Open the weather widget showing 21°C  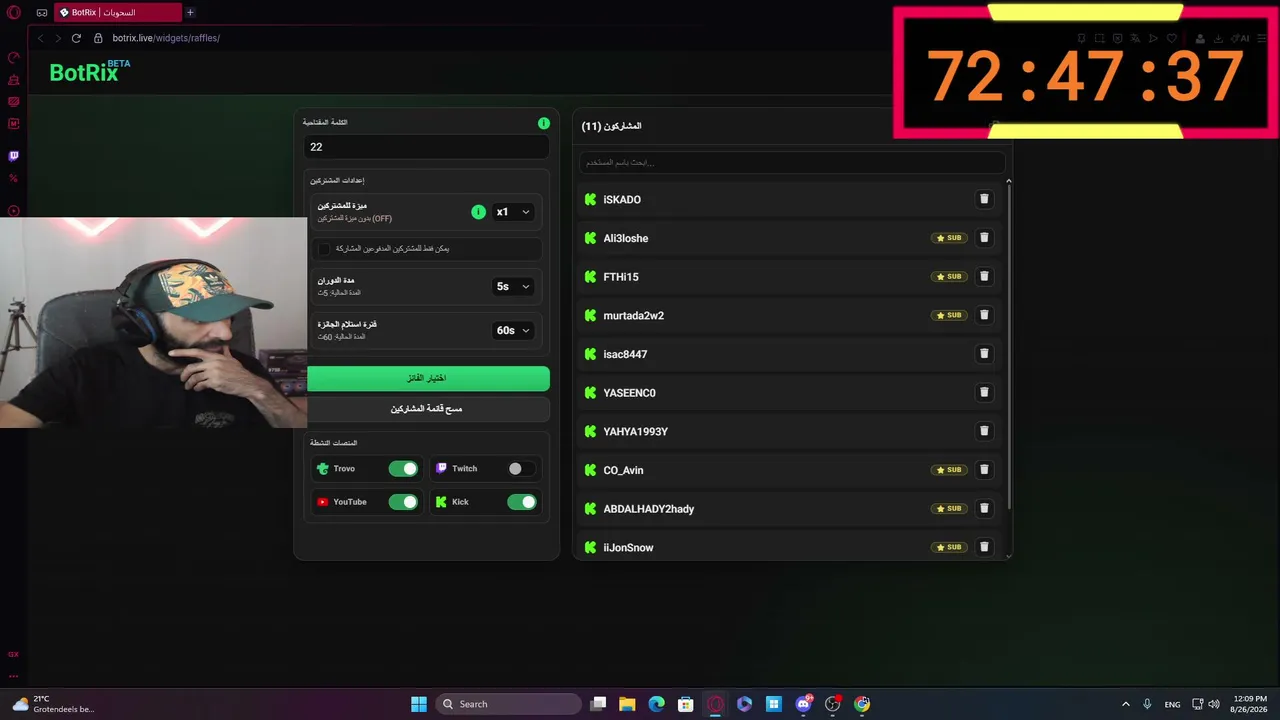53,704
